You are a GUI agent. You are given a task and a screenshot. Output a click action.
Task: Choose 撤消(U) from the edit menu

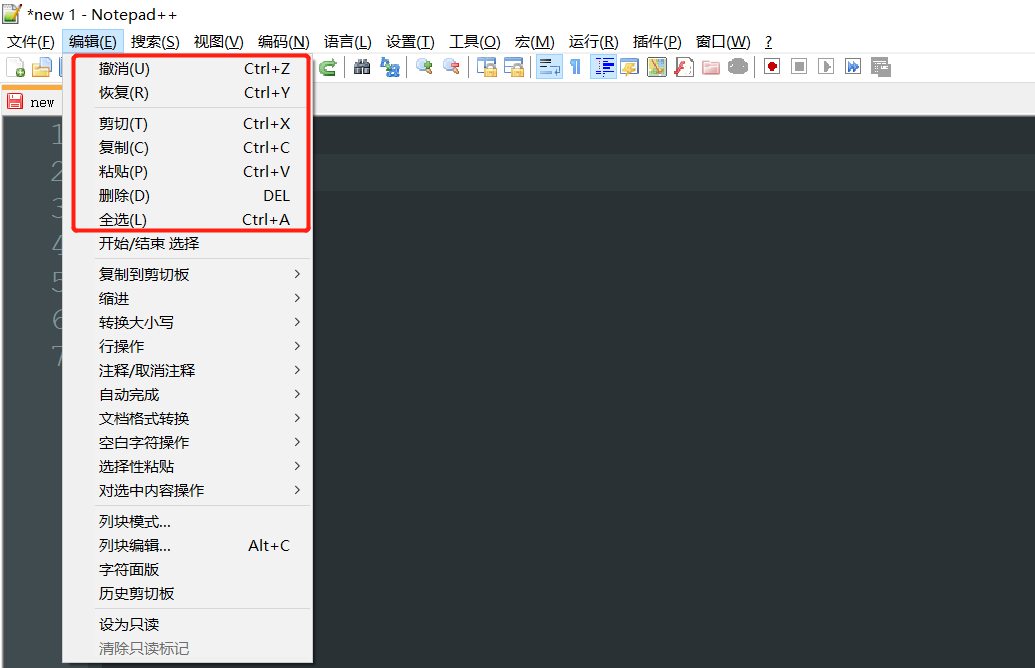click(x=187, y=69)
